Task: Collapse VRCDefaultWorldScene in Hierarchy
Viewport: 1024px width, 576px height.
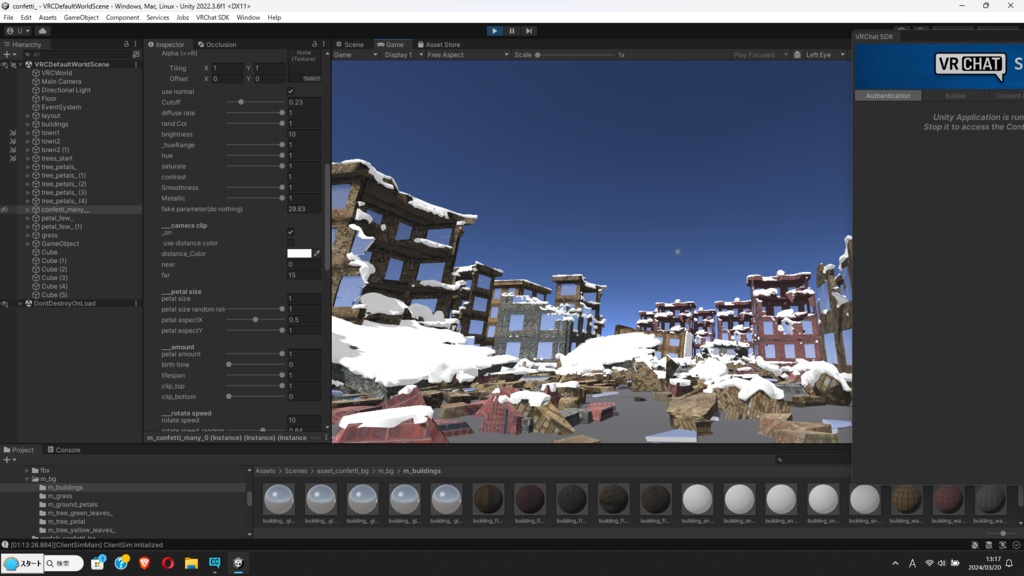Action: (x=20, y=65)
